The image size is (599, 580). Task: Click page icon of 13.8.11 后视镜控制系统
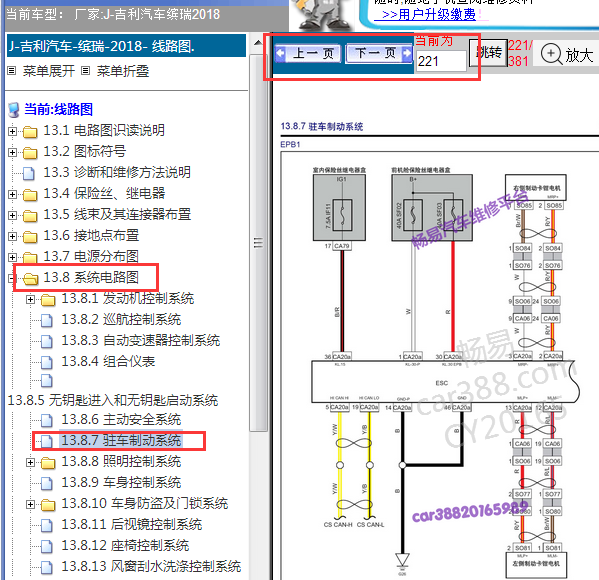pyautogui.click(x=47, y=525)
